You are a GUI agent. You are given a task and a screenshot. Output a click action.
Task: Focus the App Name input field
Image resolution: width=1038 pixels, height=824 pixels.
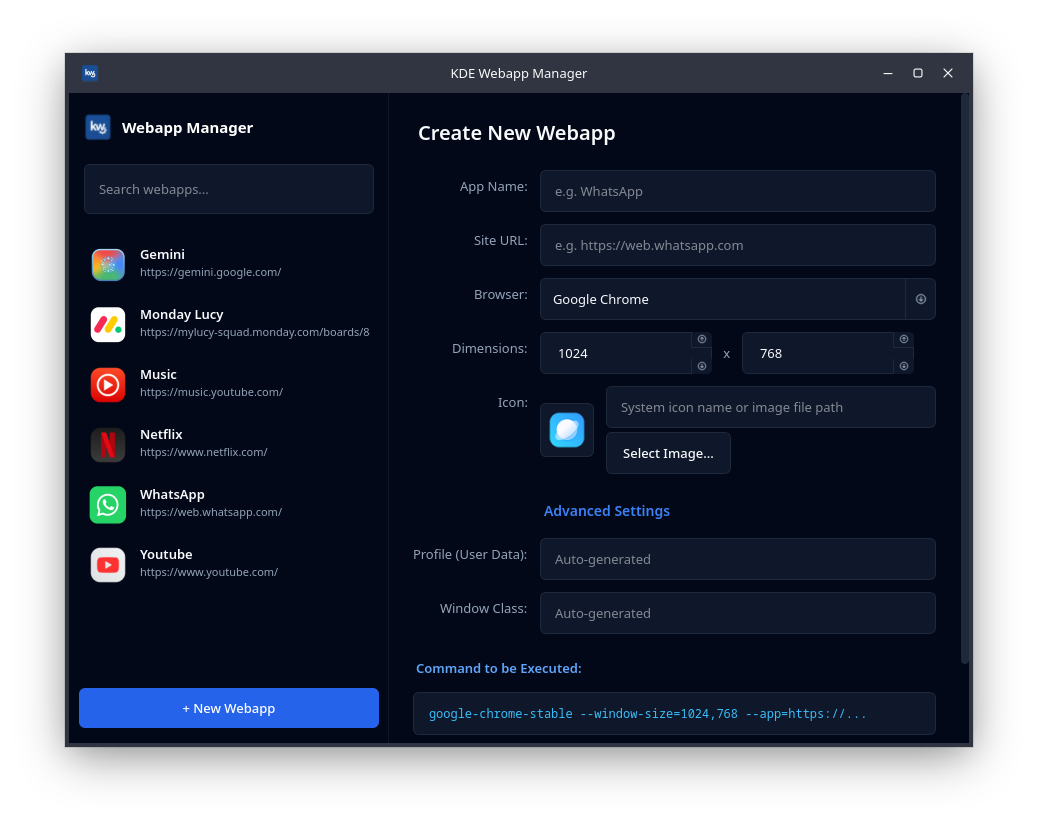pos(737,191)
